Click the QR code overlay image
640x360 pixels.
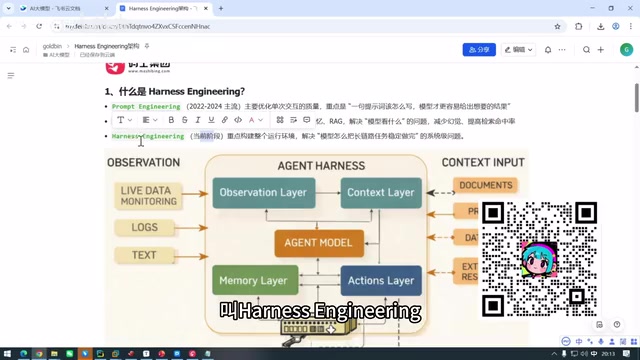coord(539,259)
